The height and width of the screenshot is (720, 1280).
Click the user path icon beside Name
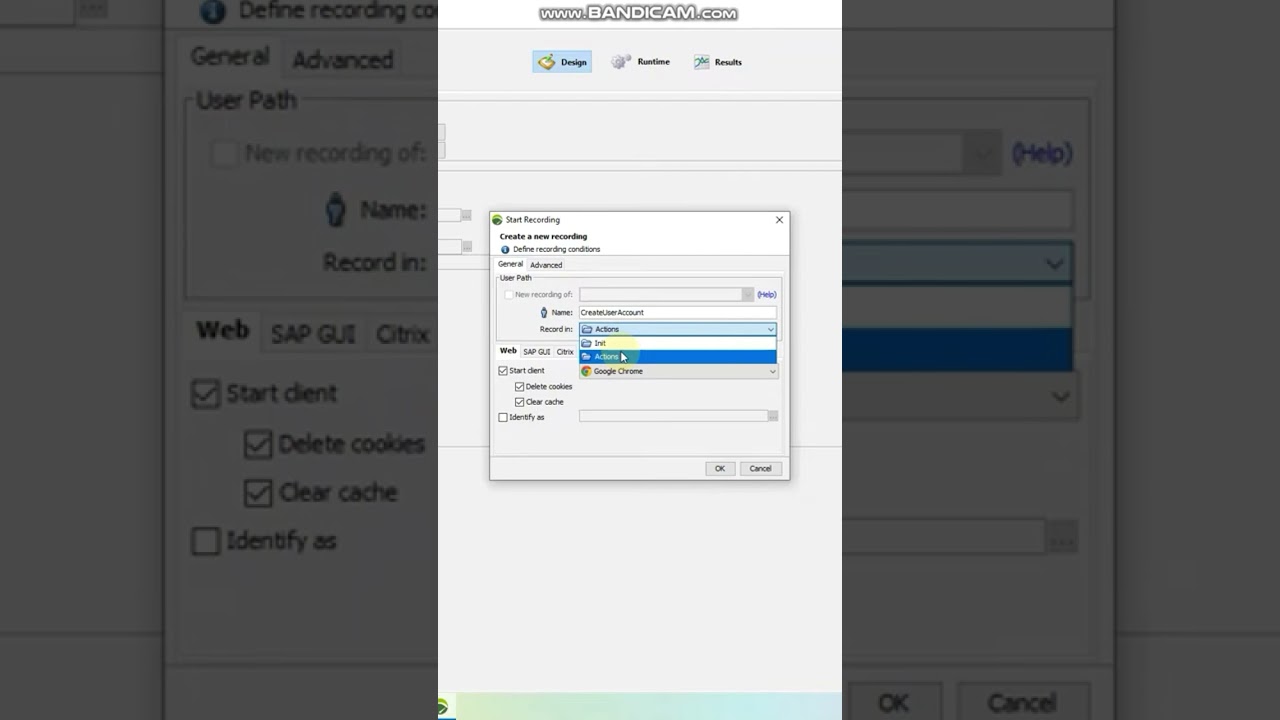pos(544,313)
